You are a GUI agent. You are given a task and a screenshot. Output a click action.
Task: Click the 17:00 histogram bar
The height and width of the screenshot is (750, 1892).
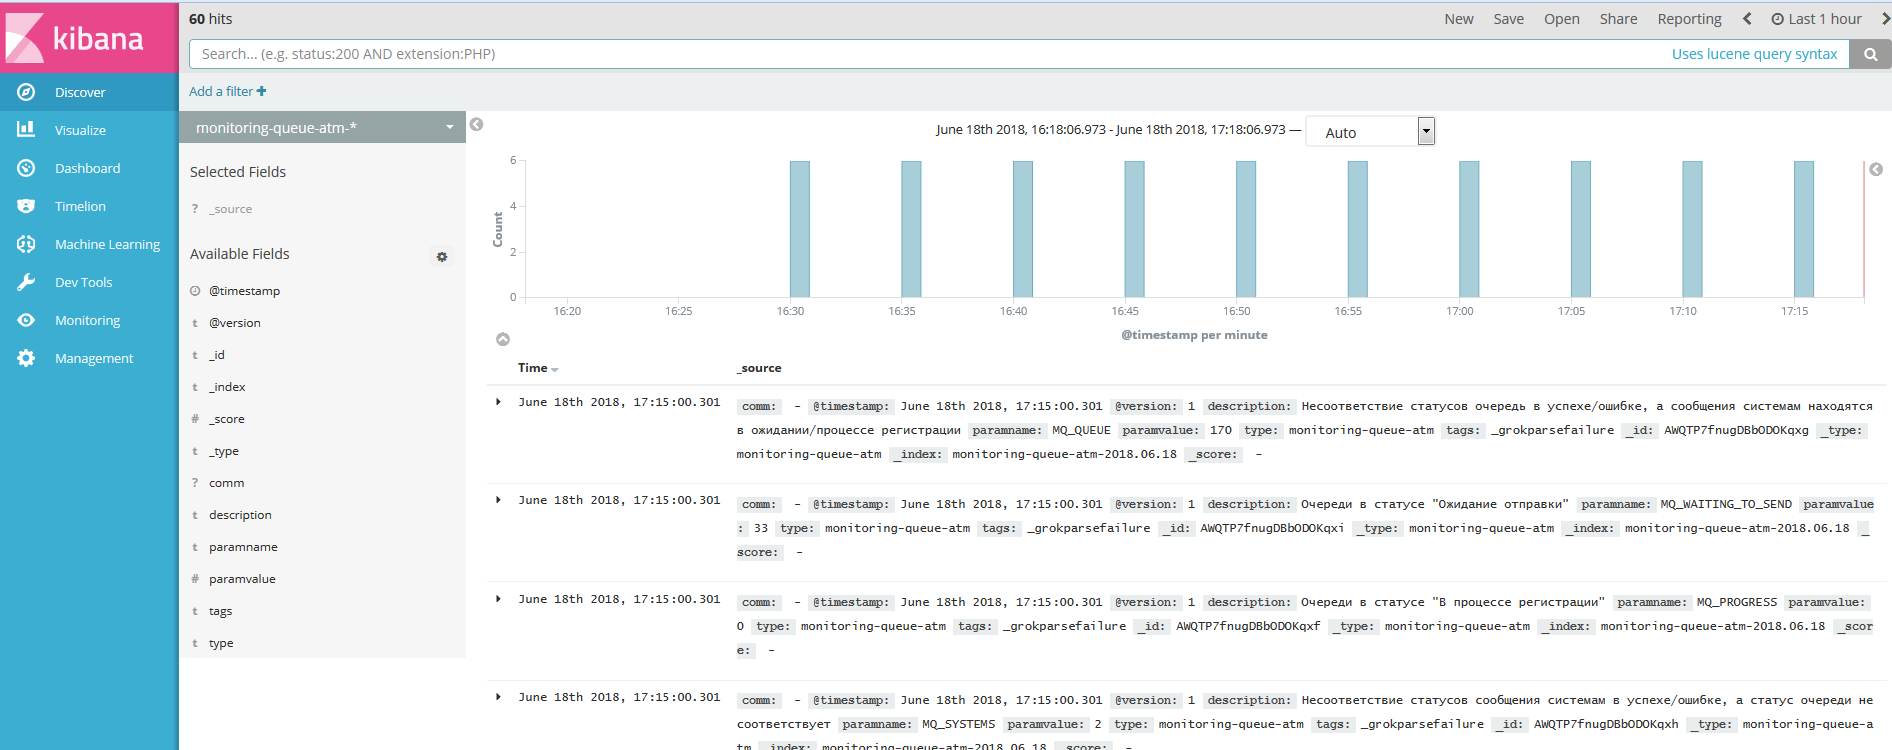pyautogui.click(x=1469, y=229)
